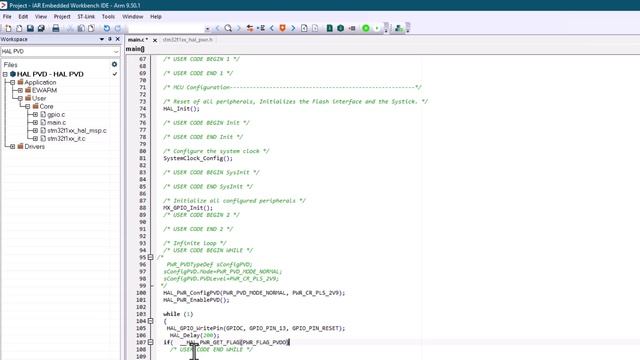Image resolution: width=640 pixels, height=360 pixels.
Task: Select stm32f1xx_it.c in the workspace tree
Action: pos(66,139)
